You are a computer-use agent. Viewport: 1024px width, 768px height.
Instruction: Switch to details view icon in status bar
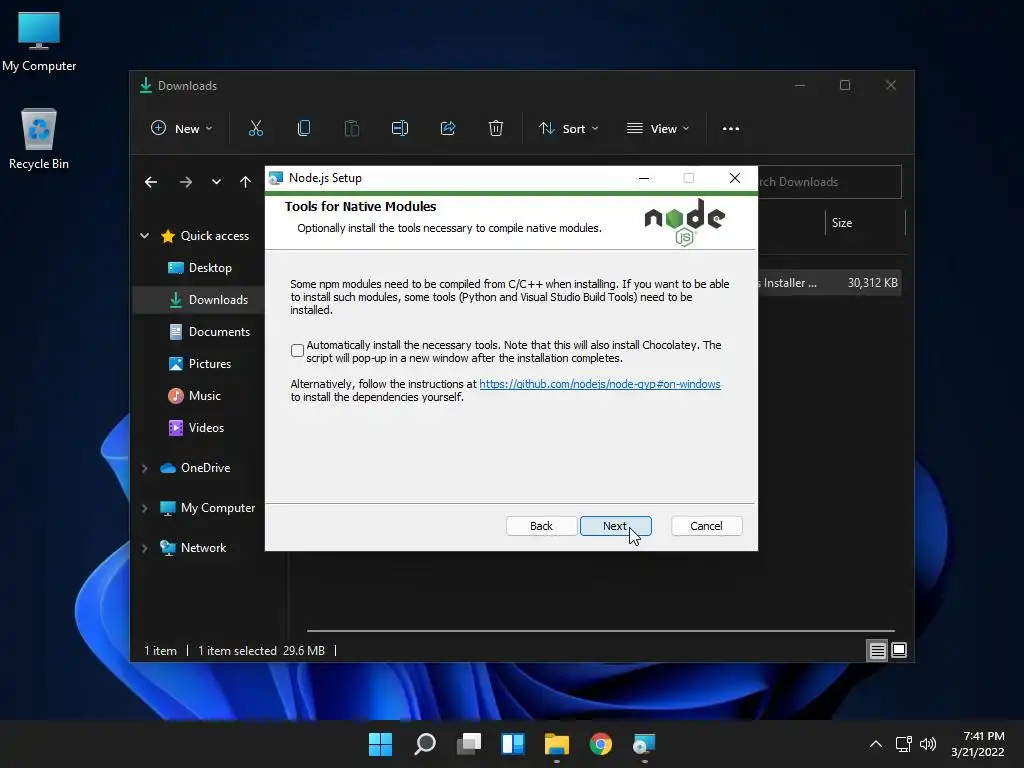pyautogui.click(x=877, y=650)
